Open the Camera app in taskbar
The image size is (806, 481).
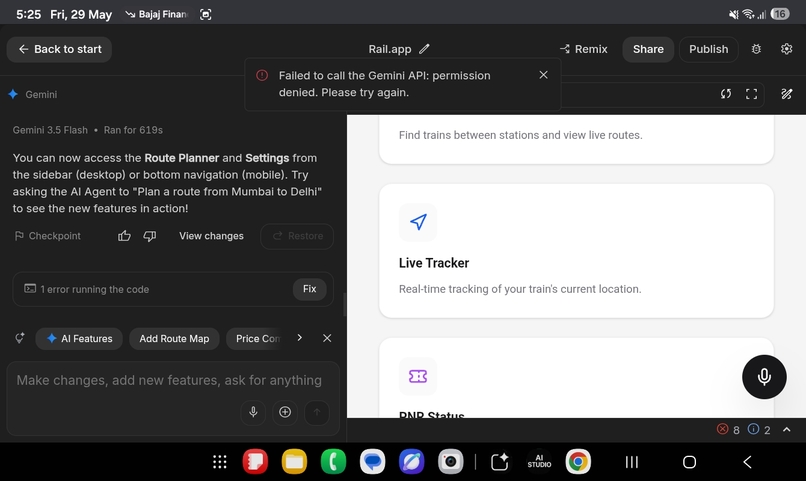tap(450, 461)
